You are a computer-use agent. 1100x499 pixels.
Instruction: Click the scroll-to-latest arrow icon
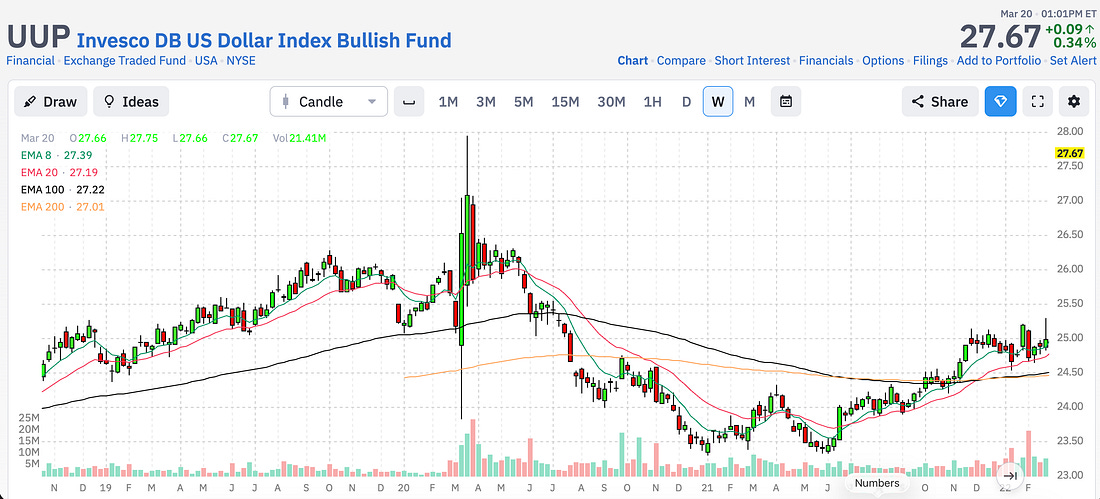[x=1010, y=475]
